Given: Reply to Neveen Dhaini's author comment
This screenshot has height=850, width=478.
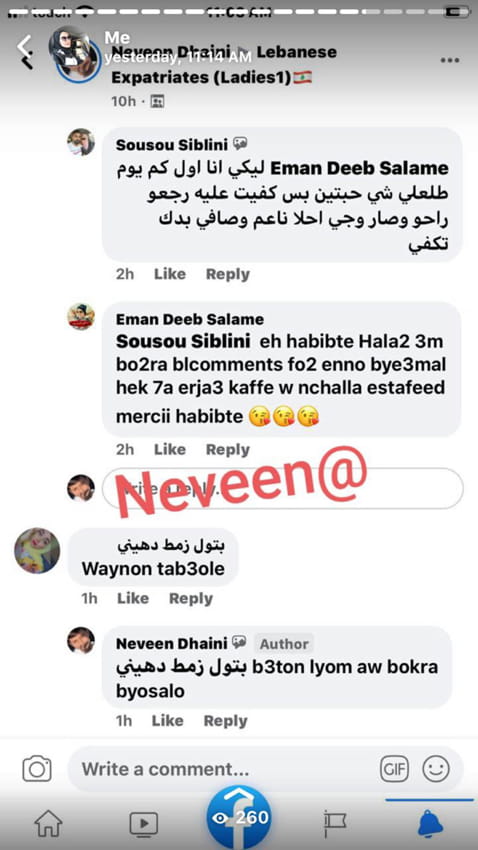Looking at the screenshot, I should tap(225, 721).
